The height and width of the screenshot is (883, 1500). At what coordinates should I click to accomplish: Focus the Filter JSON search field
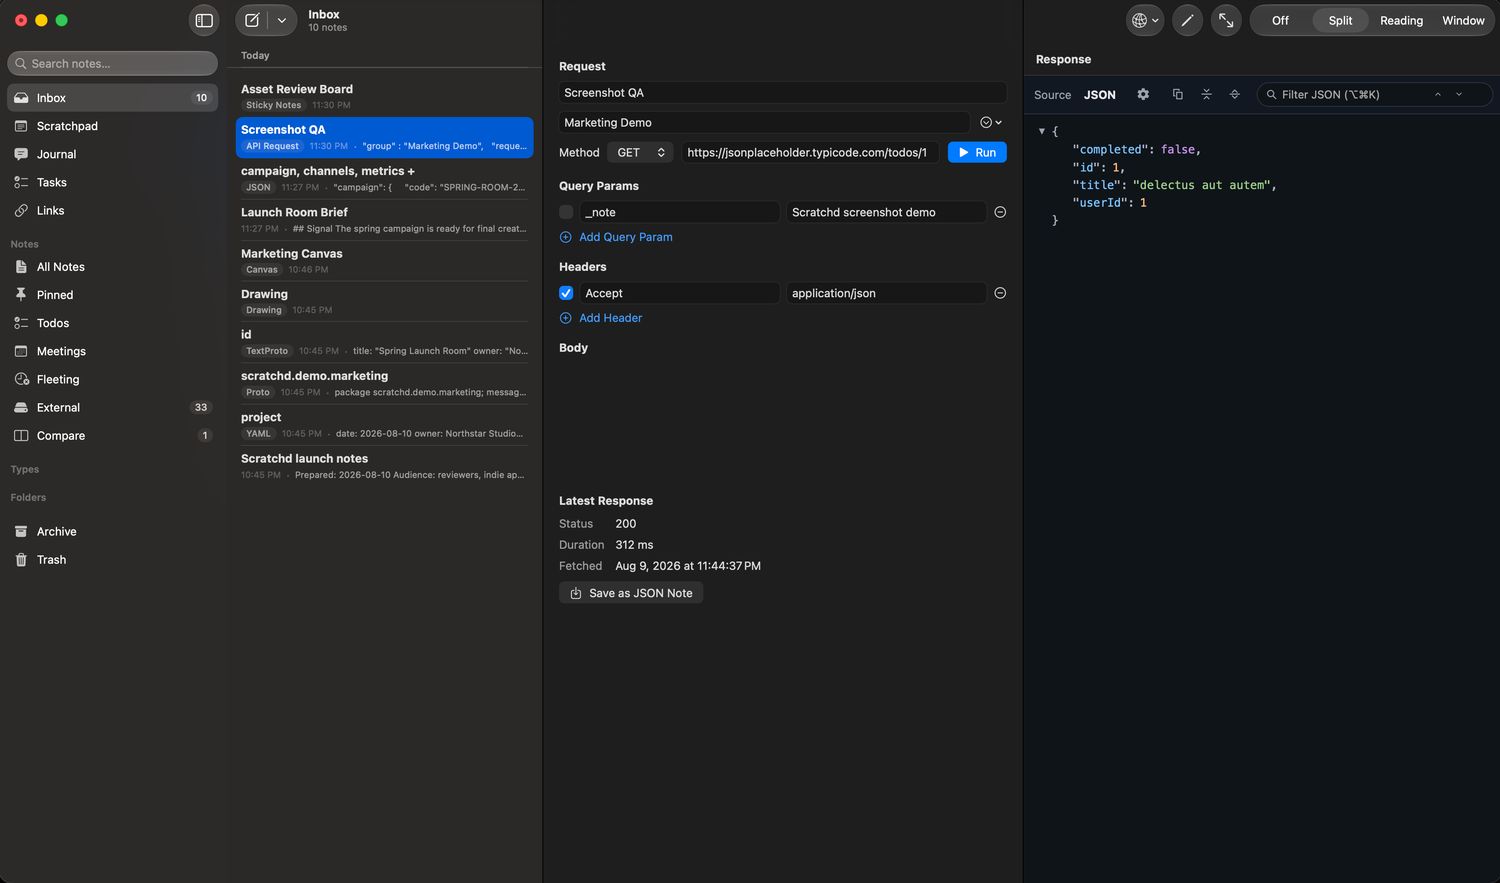coord(1348,94)
